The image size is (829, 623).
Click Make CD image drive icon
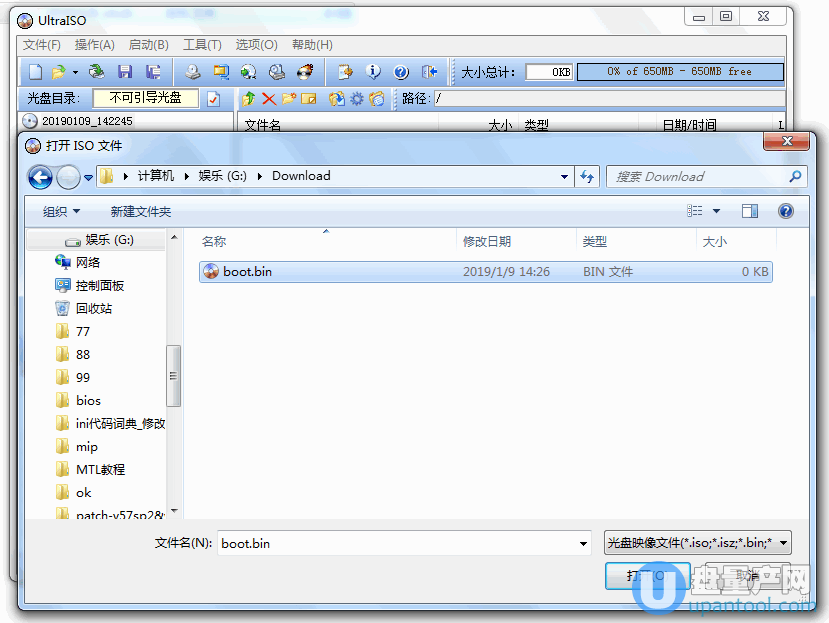click(x=193, y=71)
